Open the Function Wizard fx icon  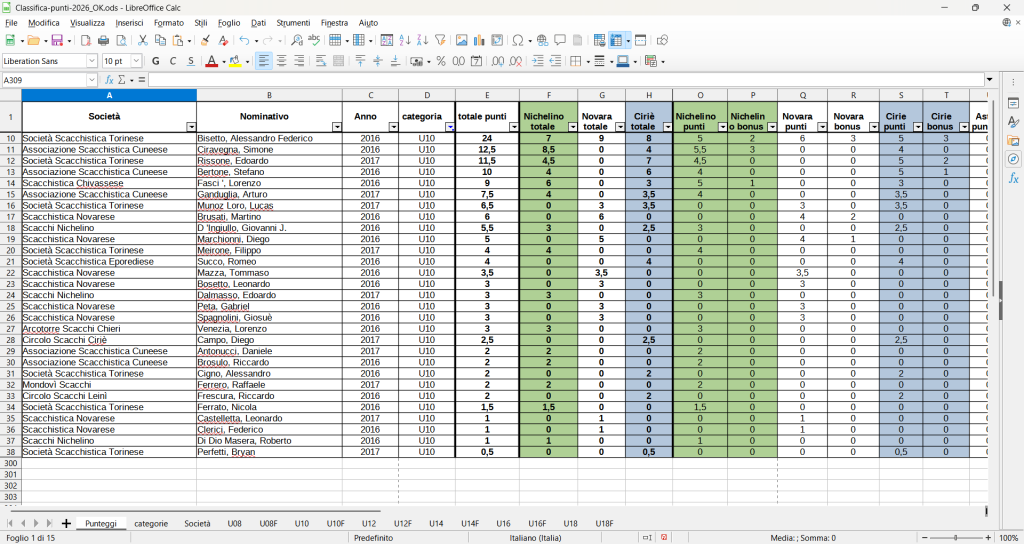110,80
